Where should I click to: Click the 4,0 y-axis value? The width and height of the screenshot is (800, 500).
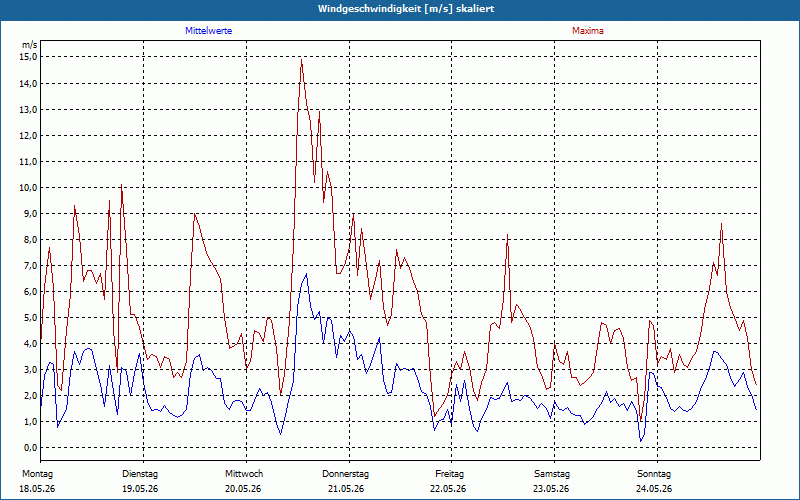(x=30, y=343)
